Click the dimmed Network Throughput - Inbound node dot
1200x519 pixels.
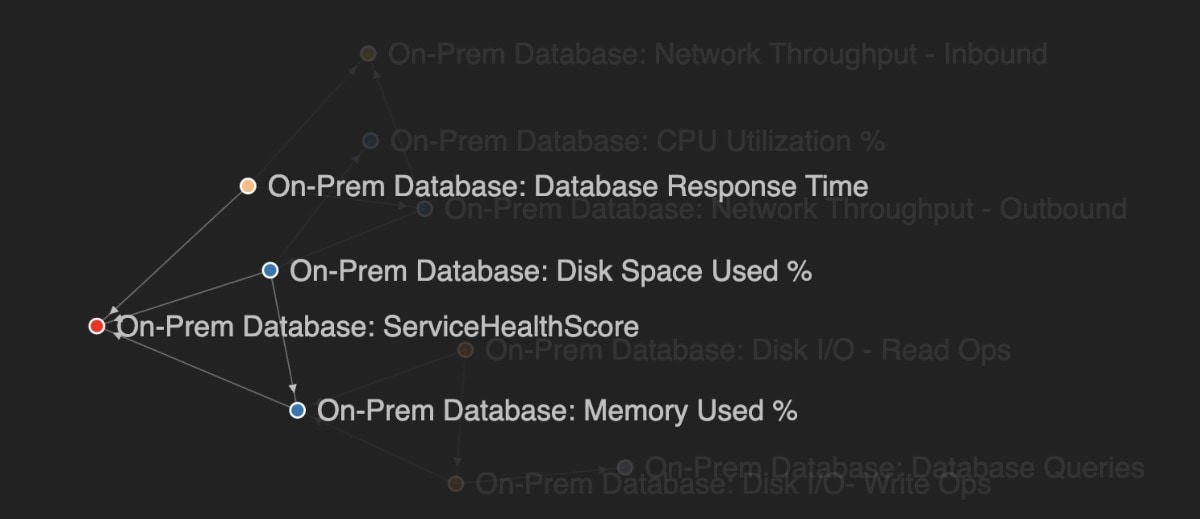coord(368,53)
